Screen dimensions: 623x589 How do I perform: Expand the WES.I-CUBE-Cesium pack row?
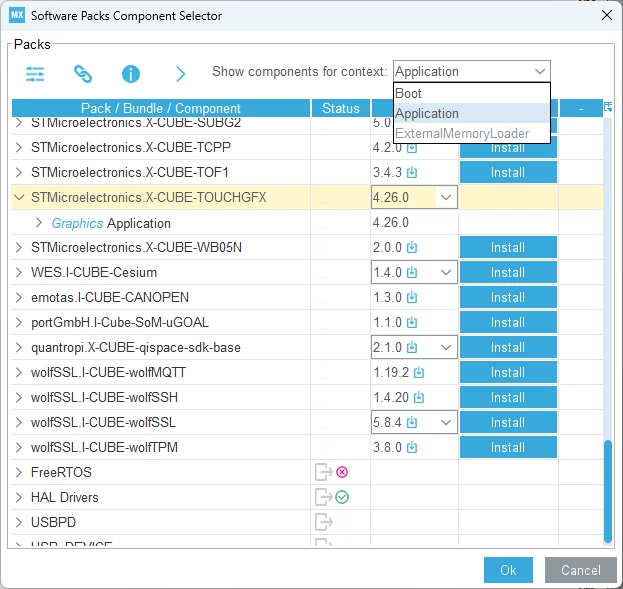point(19,273)
